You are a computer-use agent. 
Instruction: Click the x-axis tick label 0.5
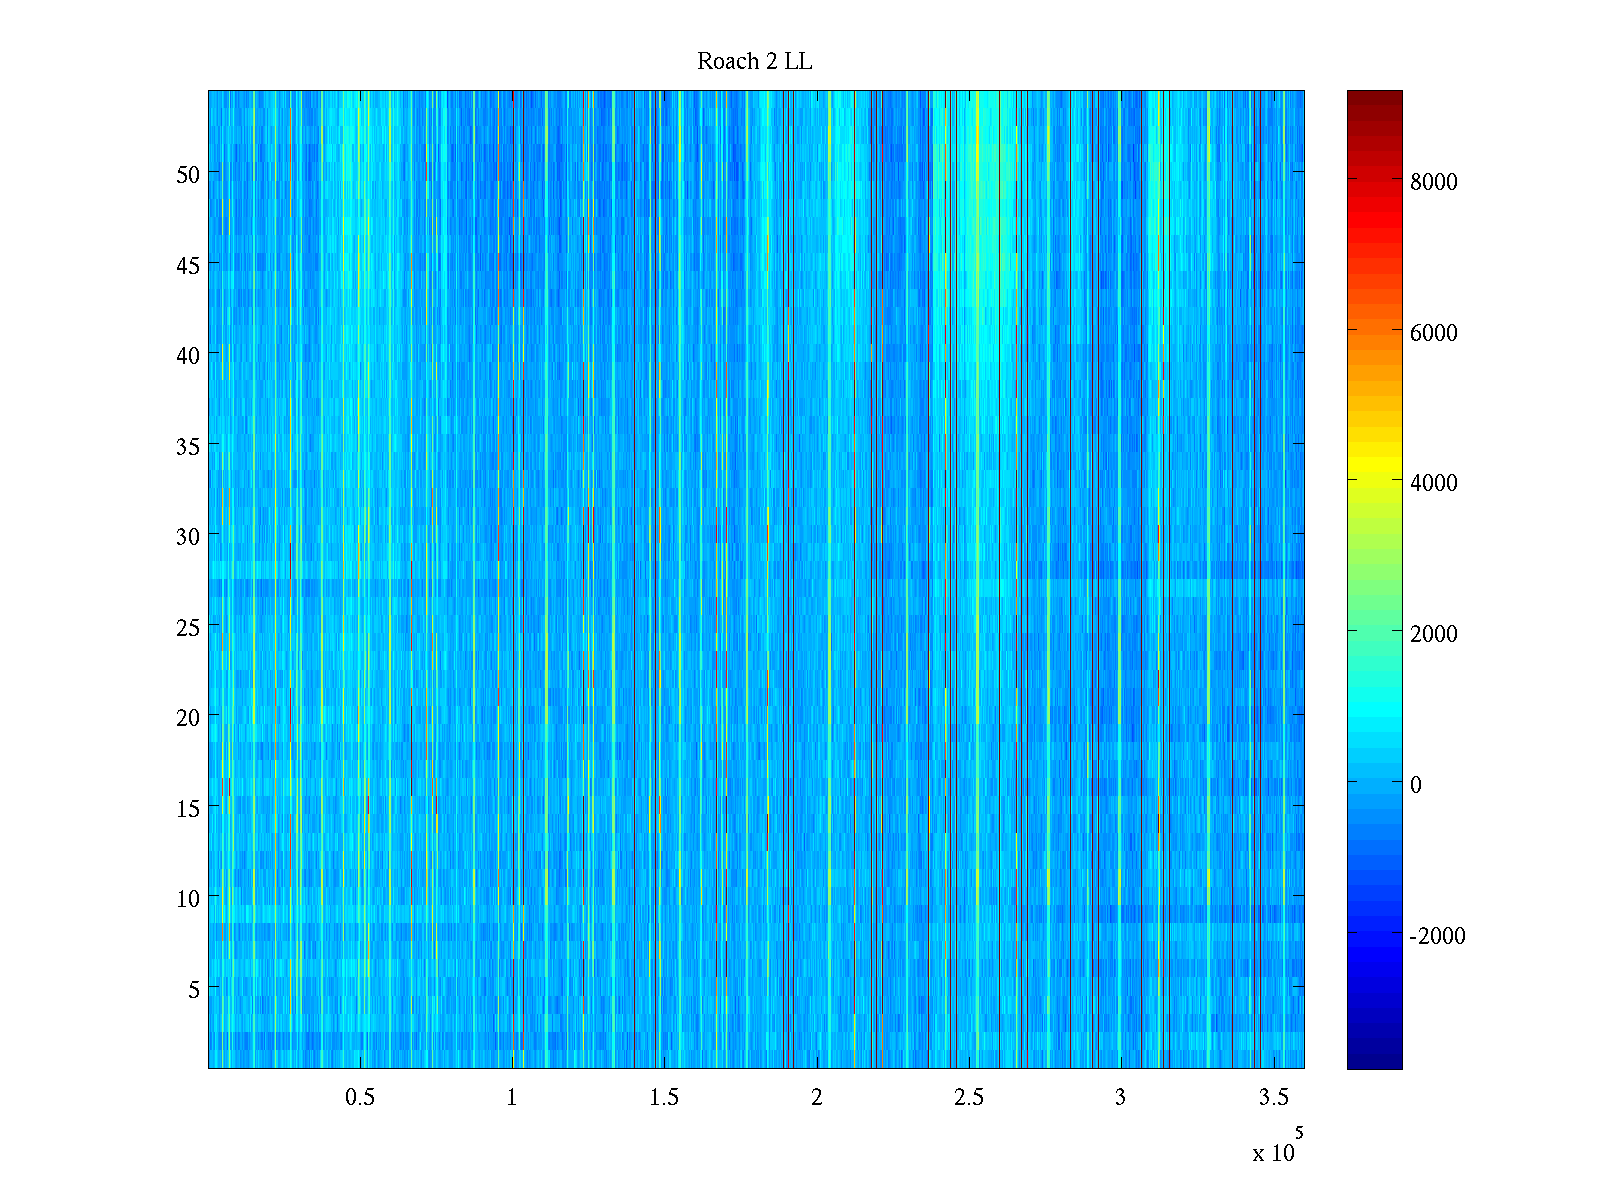pos(360,1098)
